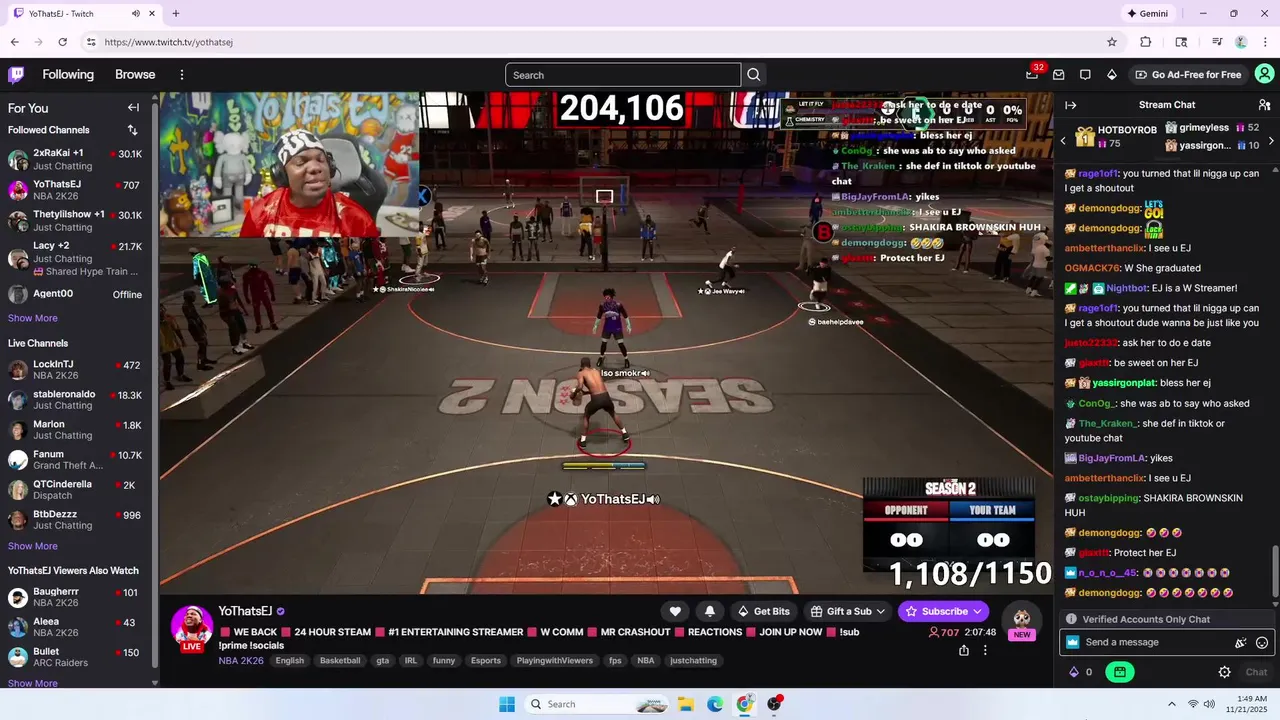Click the Get Bits button under stream

click(x=764, y=611)
